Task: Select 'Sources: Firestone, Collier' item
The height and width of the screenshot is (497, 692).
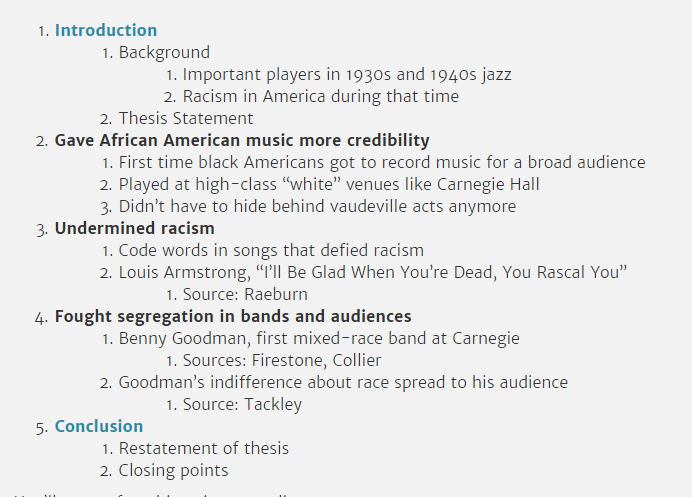Action: coord(282,361)
